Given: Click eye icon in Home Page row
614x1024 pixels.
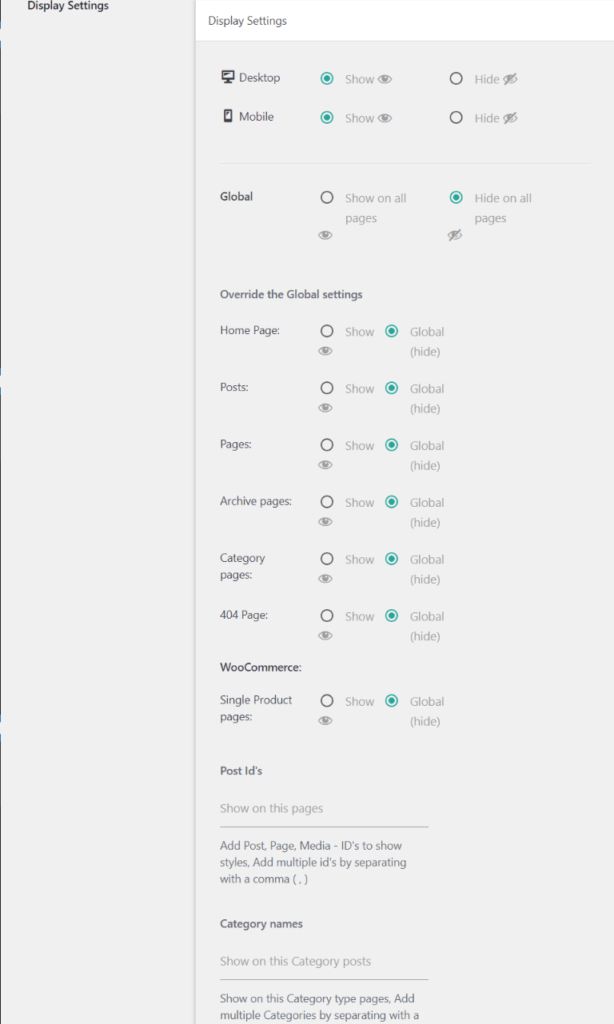Looking at the screenshot, I should pos(325,351).
